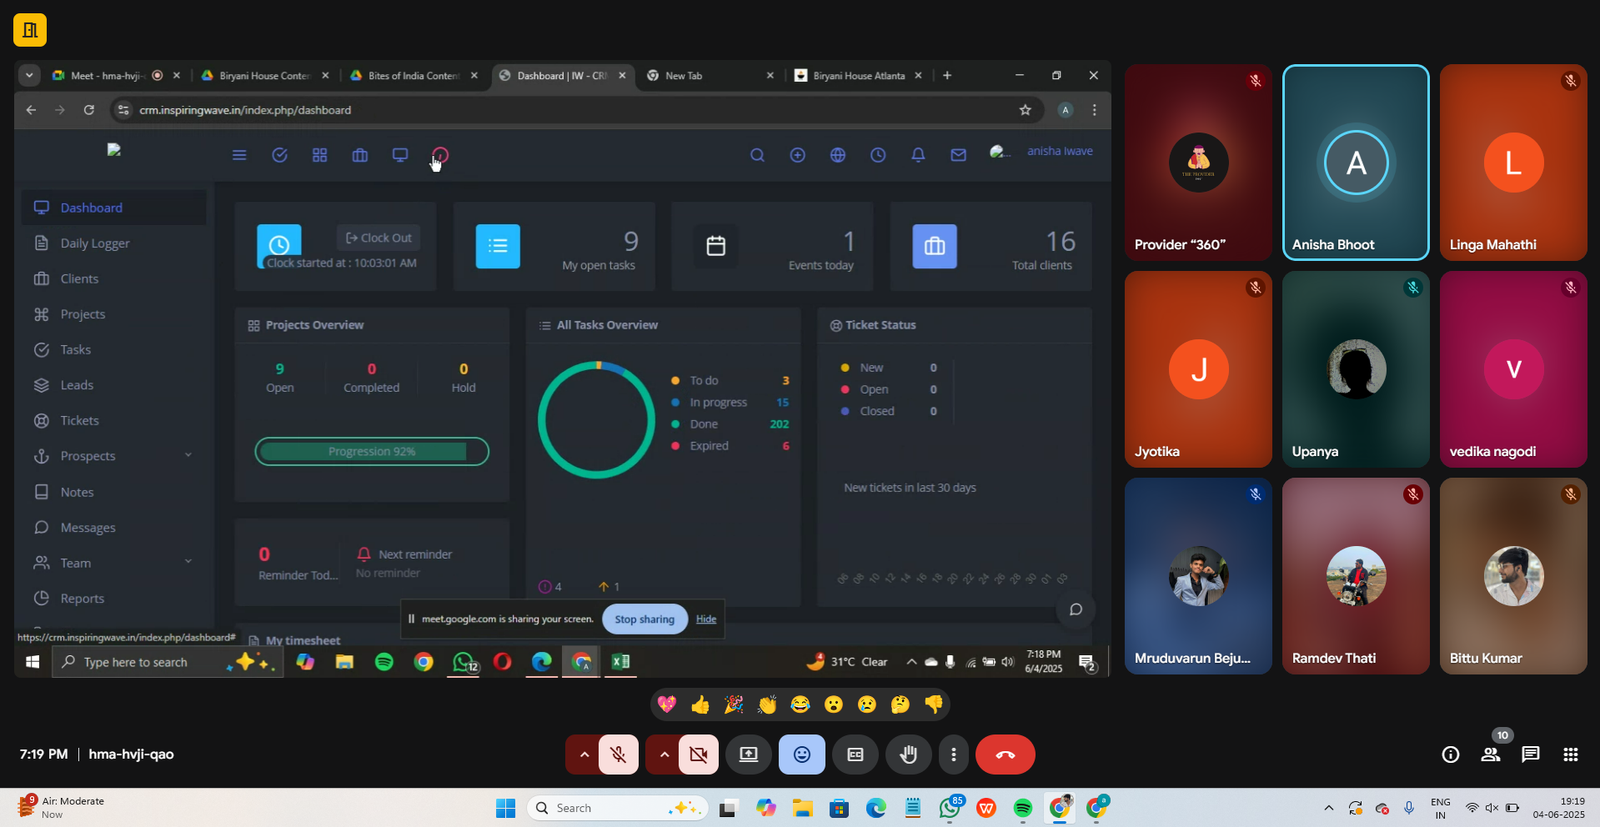Open the envelope messages icon
The image size is (1600, 827).
(x=958, y=155)
